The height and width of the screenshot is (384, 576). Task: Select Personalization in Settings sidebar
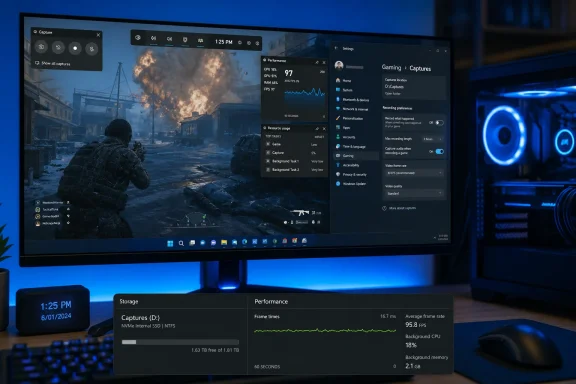(353, 118)
